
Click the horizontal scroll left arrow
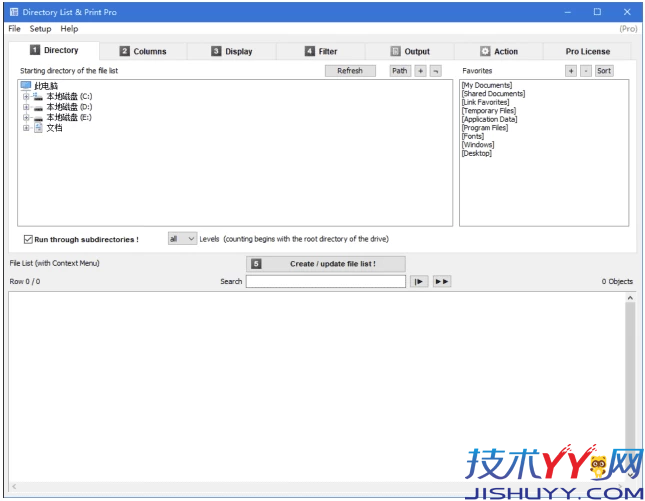(14, 487)
